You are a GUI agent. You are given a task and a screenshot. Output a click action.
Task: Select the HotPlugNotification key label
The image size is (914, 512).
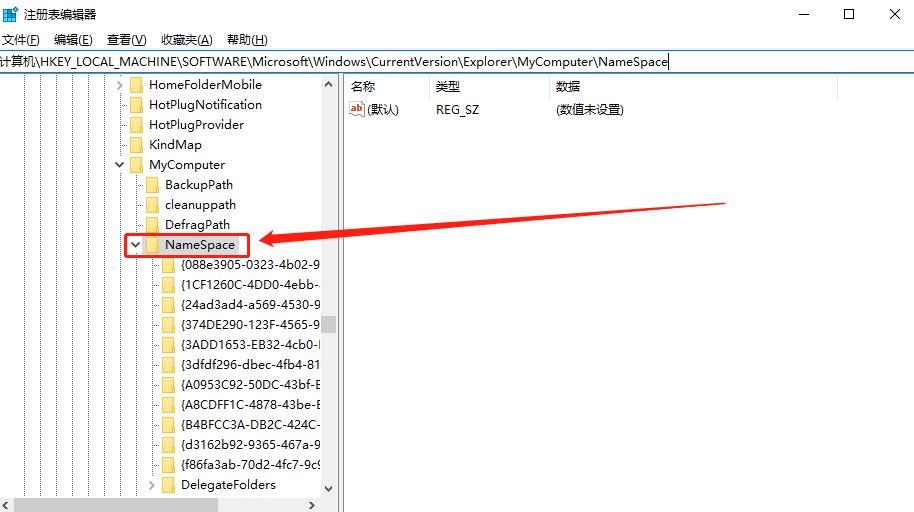pos(205,105)
